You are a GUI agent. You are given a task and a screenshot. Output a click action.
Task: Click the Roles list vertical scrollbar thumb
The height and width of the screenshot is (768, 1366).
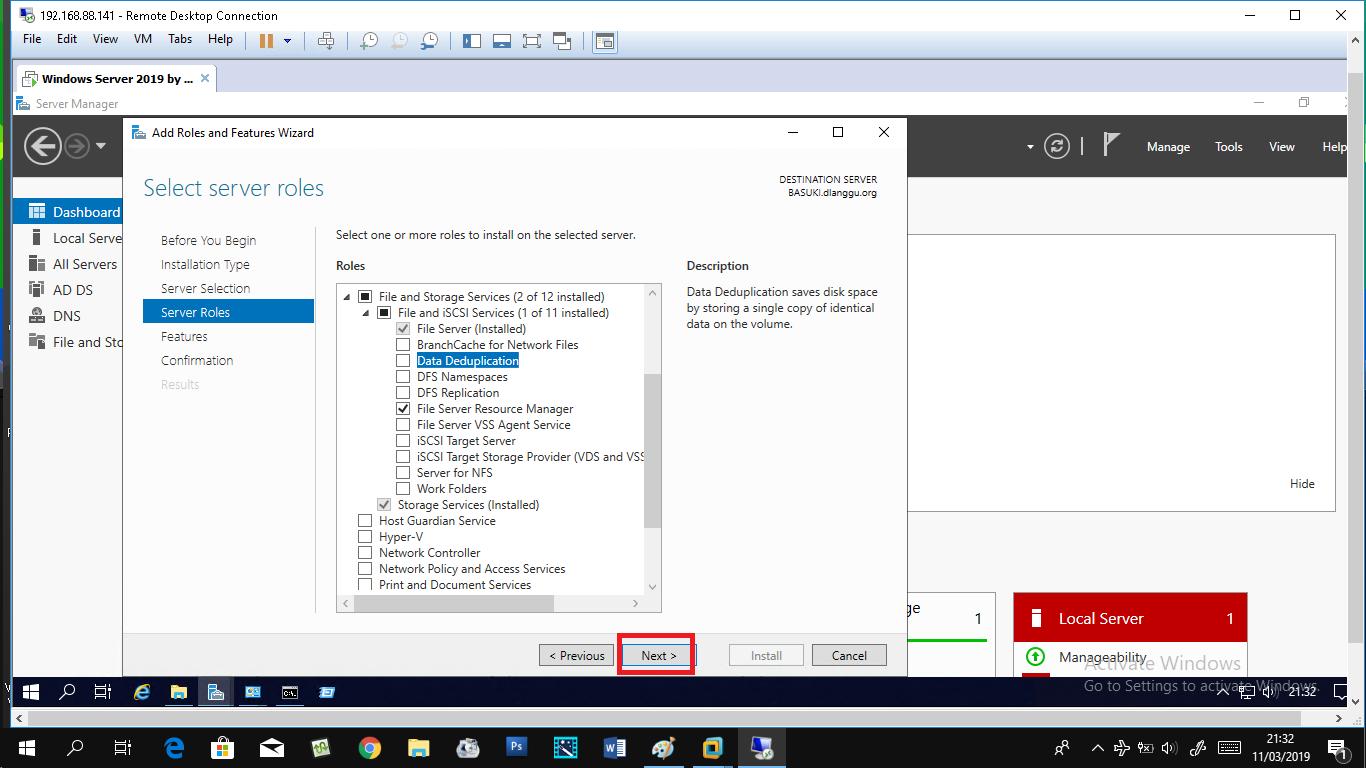653,451
